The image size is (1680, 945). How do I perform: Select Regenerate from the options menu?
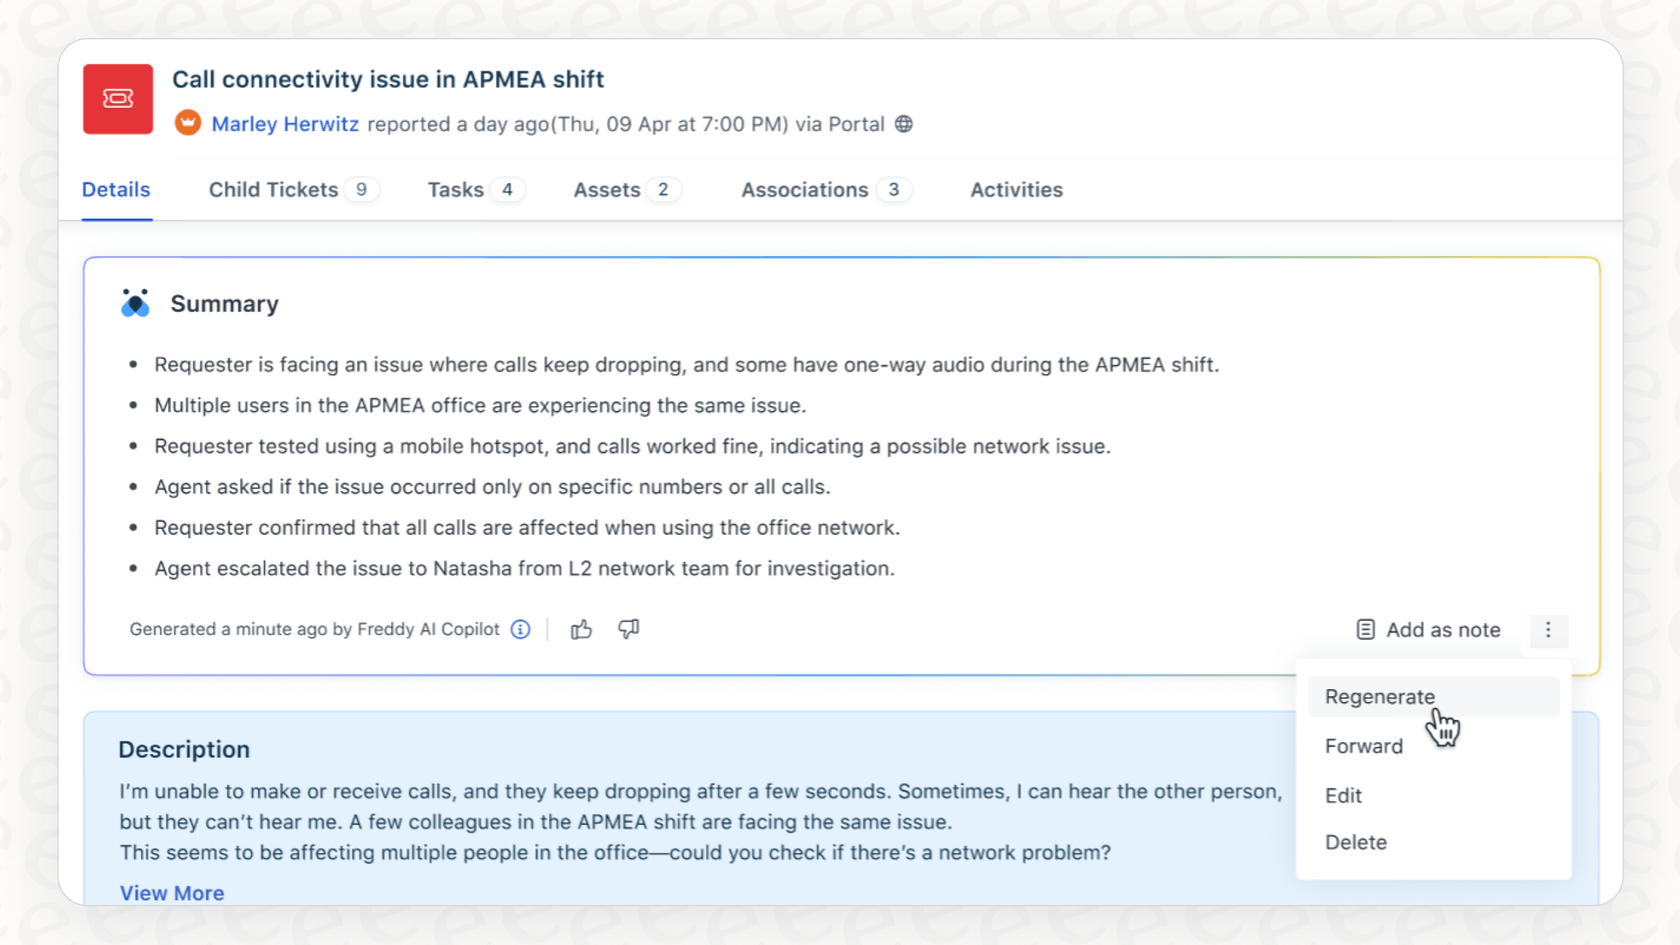pos(1380,696)
